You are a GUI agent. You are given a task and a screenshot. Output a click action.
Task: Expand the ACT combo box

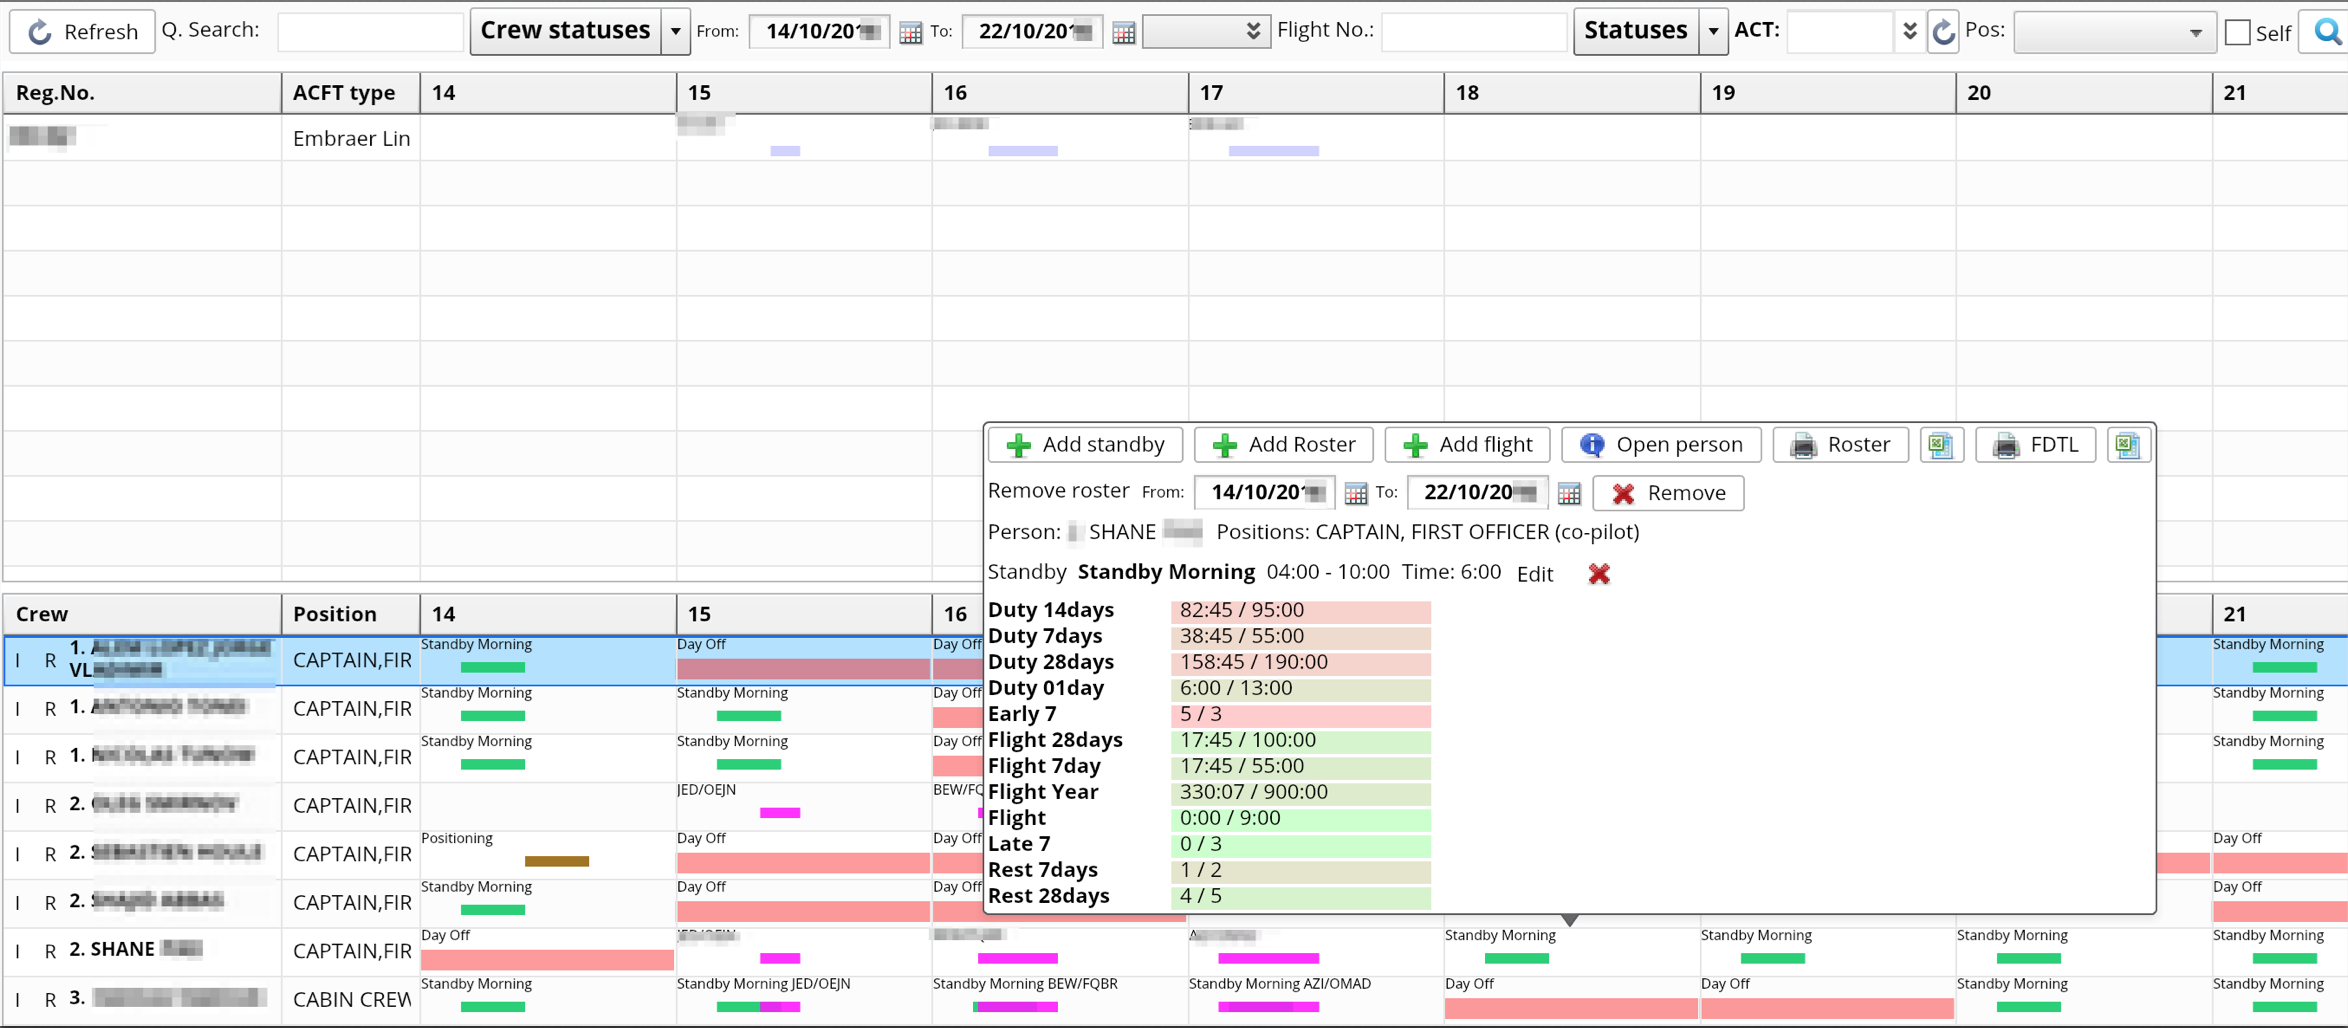(x=1910, y=31)
